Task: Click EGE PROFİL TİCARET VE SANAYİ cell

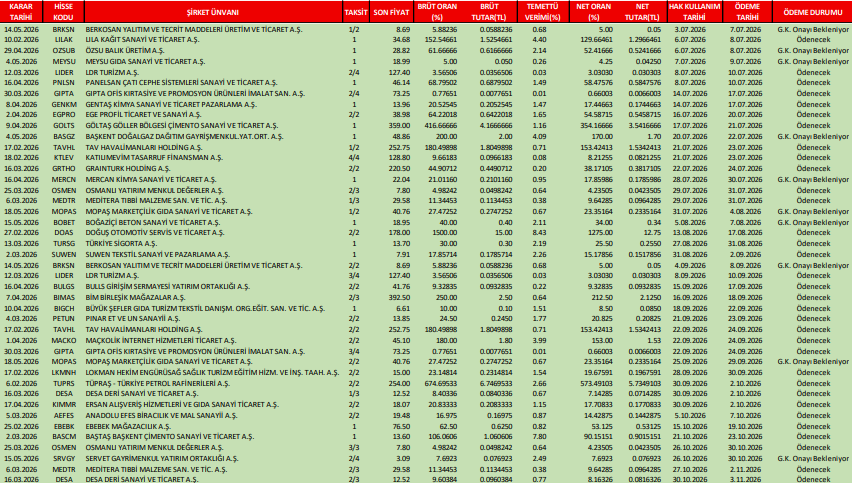Action: [143, 115]
